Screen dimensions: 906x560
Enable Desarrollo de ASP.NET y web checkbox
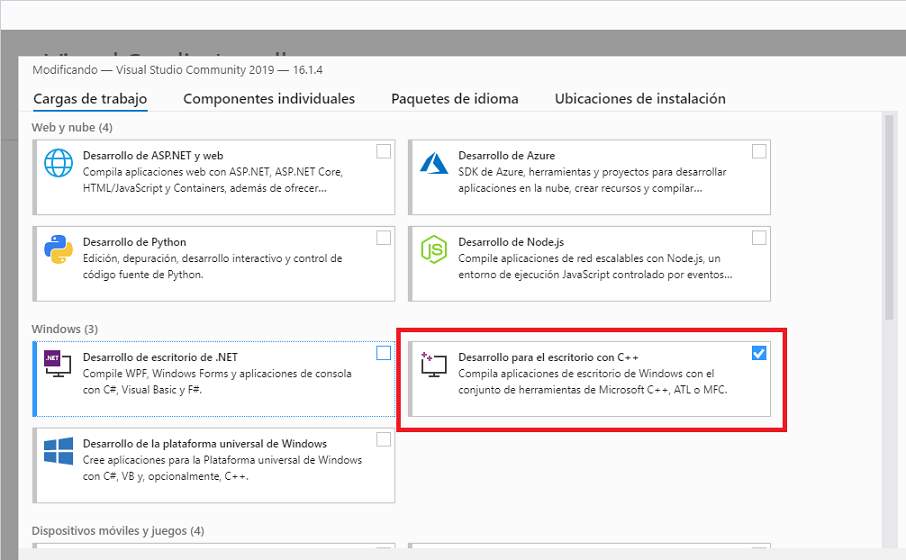coord(383,151)
